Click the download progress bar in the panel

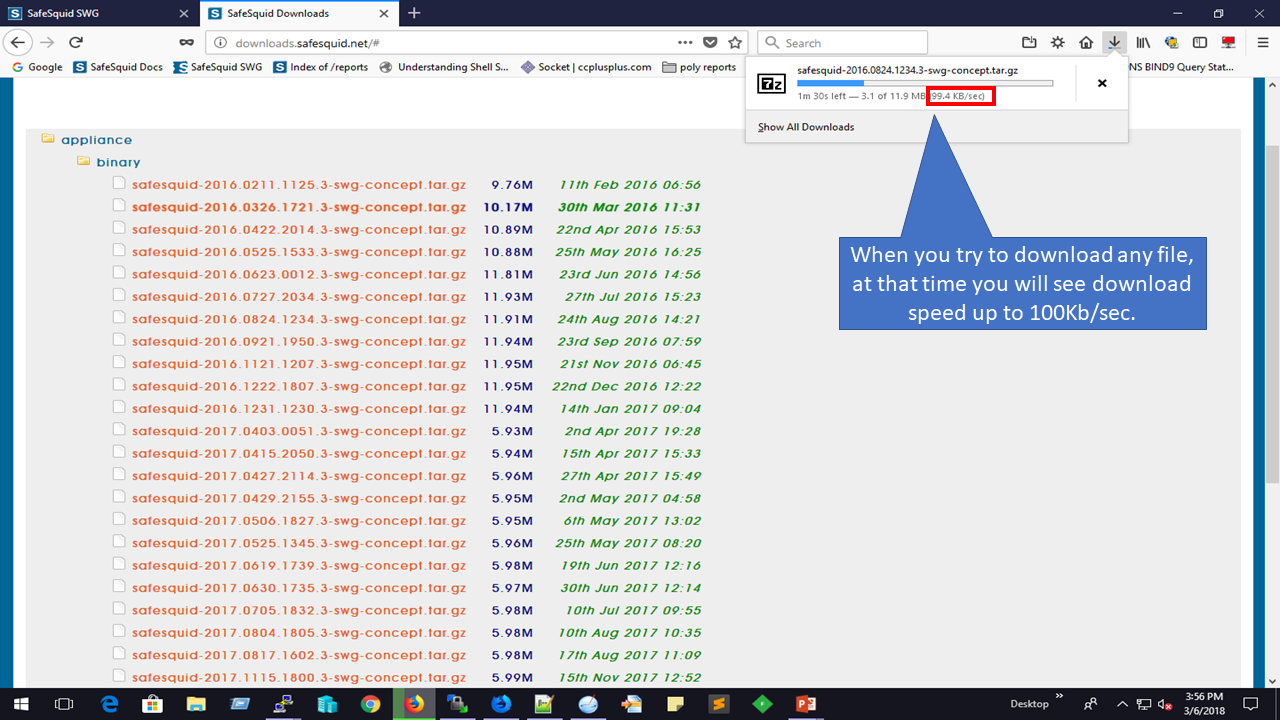tap(925, 84)
